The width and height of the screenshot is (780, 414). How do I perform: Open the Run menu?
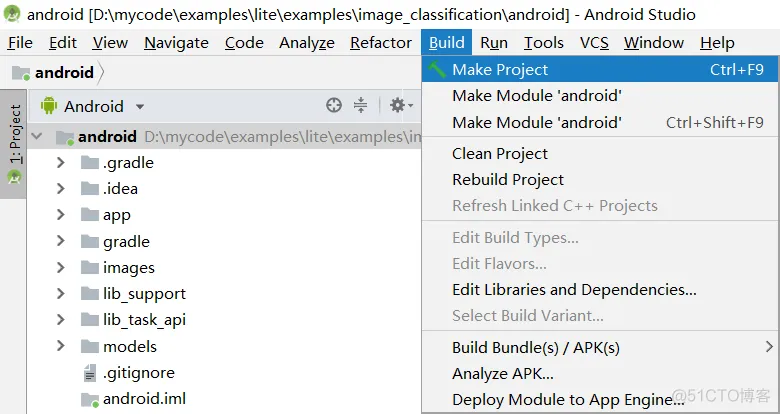coord(493,43)
